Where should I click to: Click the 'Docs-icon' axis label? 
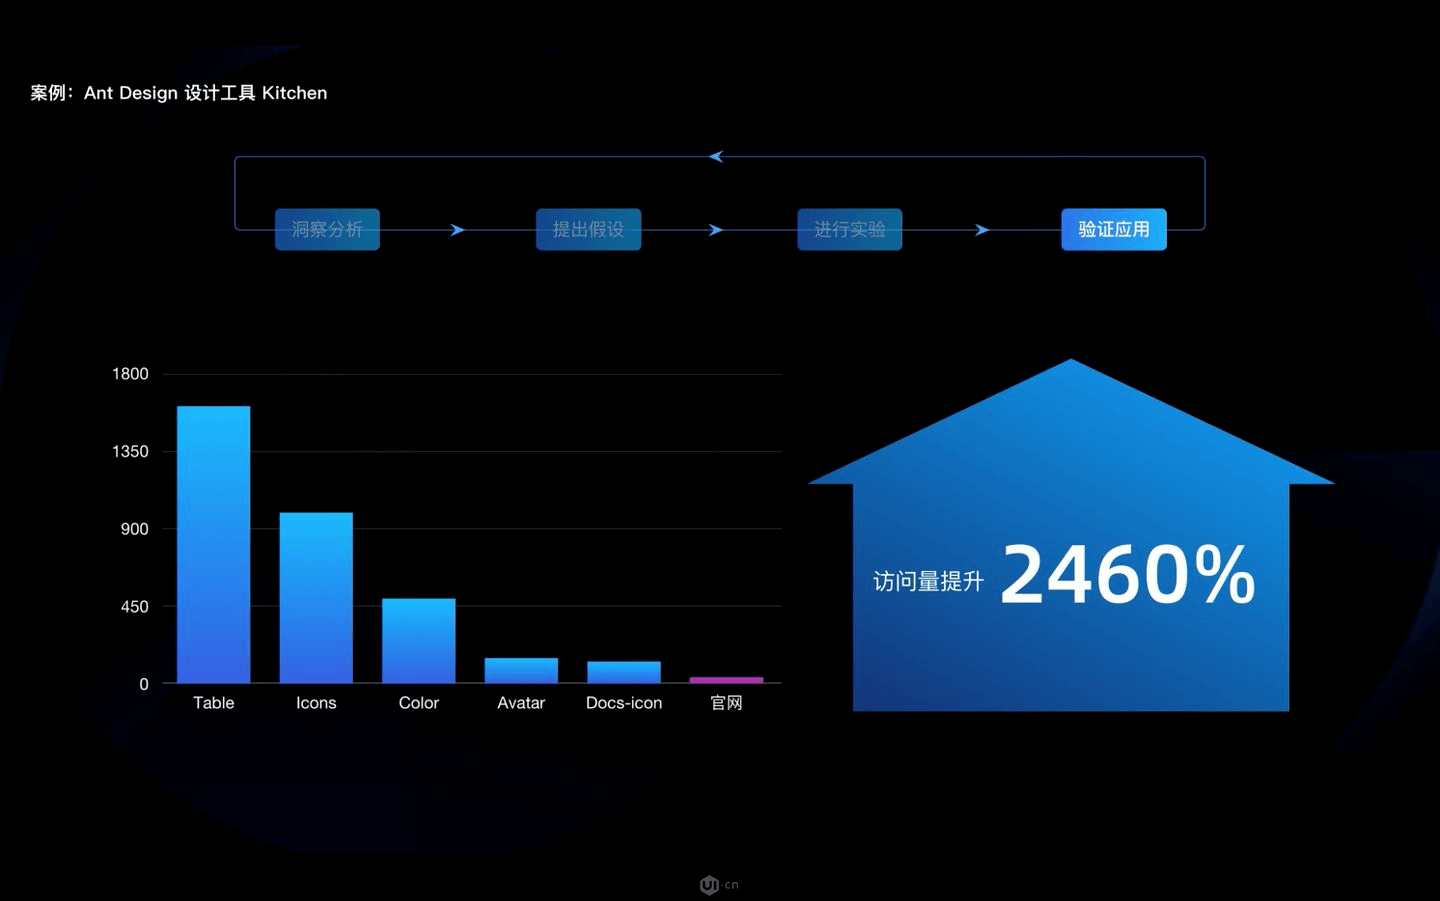(624, 703)
